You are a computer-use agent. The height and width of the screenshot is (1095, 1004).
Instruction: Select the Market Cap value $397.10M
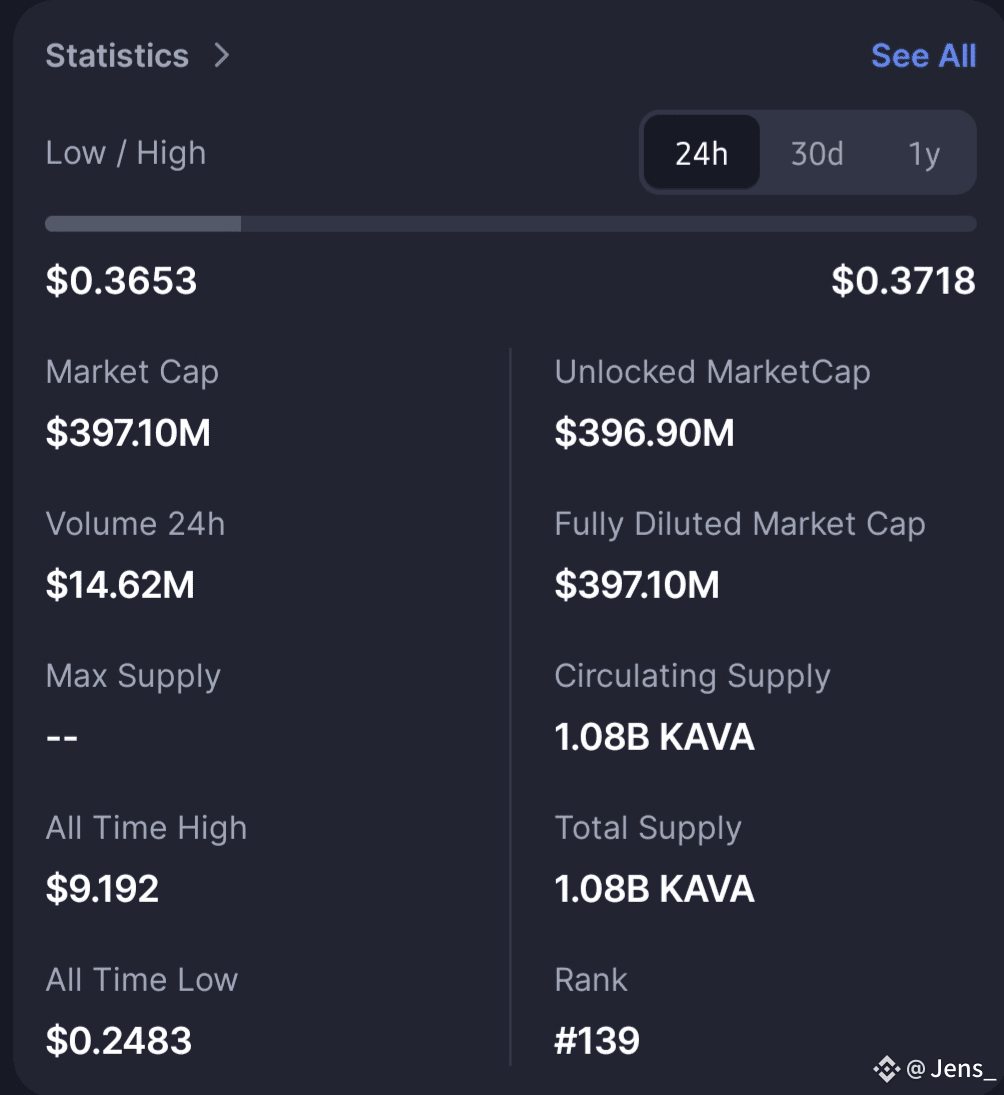point(128,432)
